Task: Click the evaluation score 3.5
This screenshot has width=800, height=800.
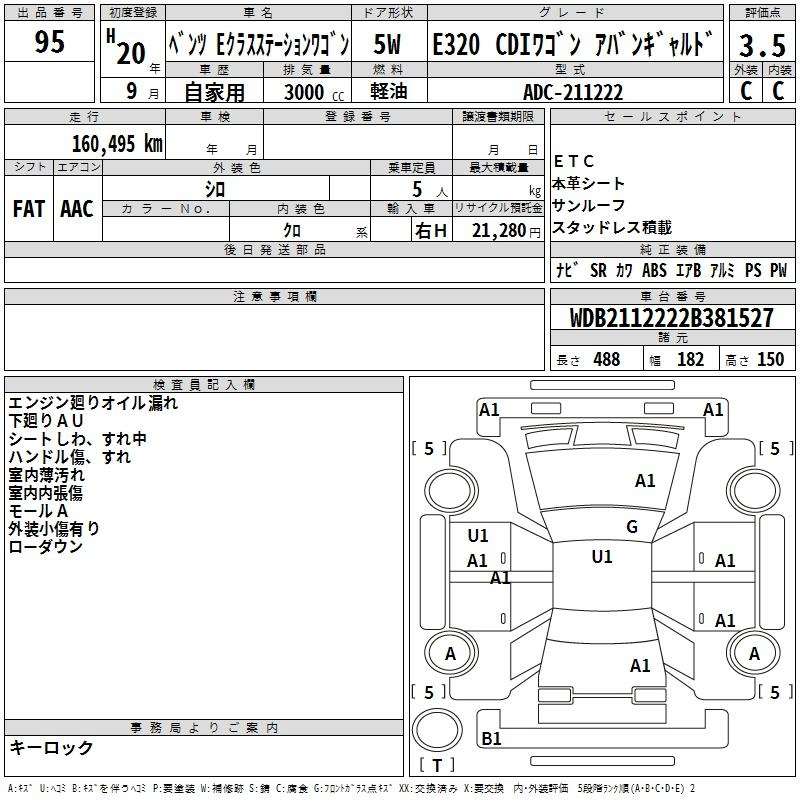Action: coord(762,45)
